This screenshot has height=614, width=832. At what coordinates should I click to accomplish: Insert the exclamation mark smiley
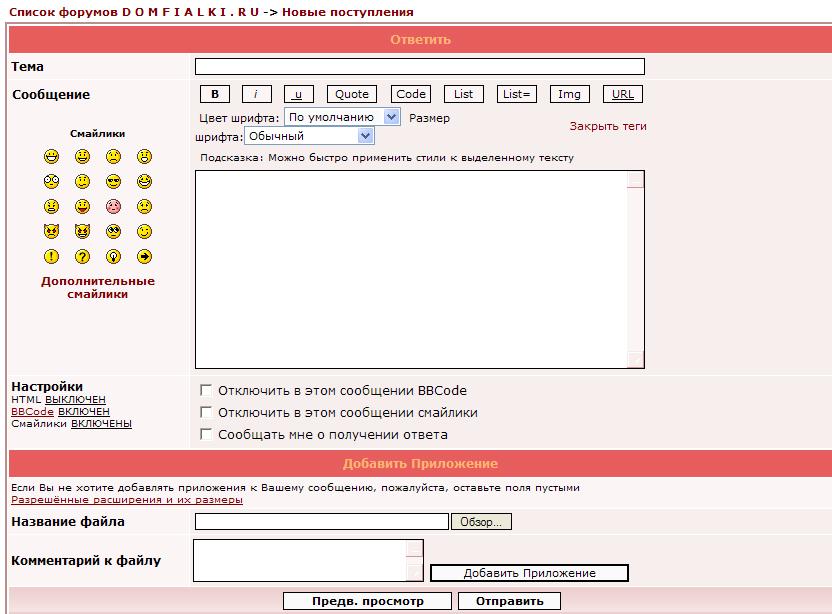coord(51,257)
